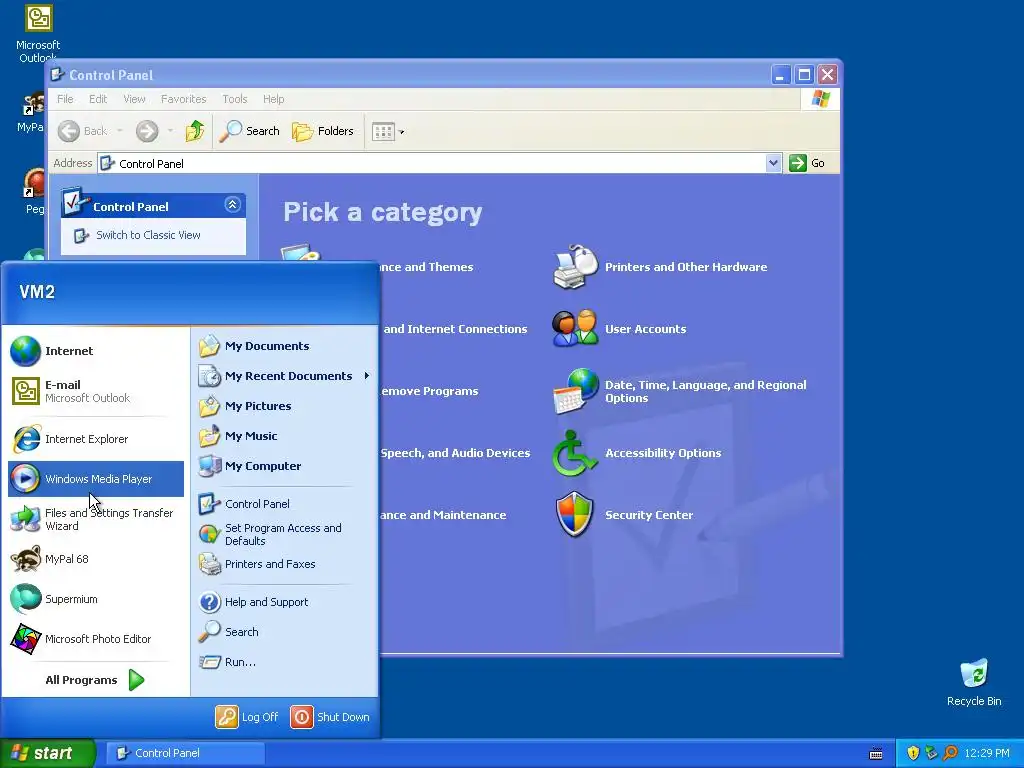Open the Forward history dropdown arrow
Viewport: 1024px width, 768px height.
(x=170, y=131)
